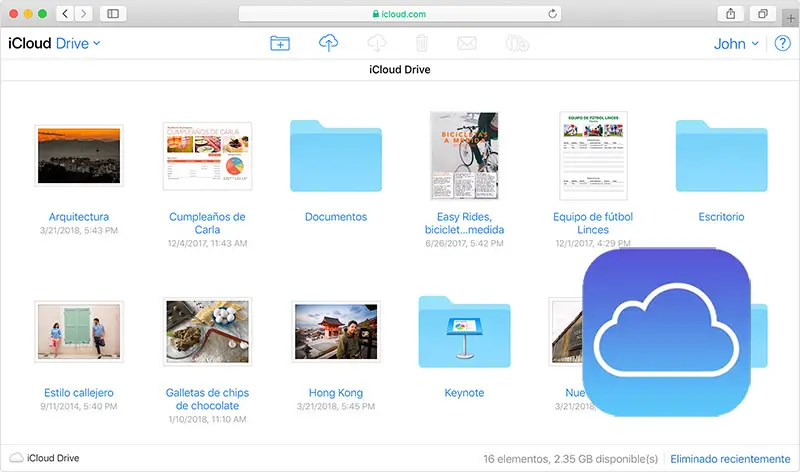Click the 16 elementos storage status text

570,459
